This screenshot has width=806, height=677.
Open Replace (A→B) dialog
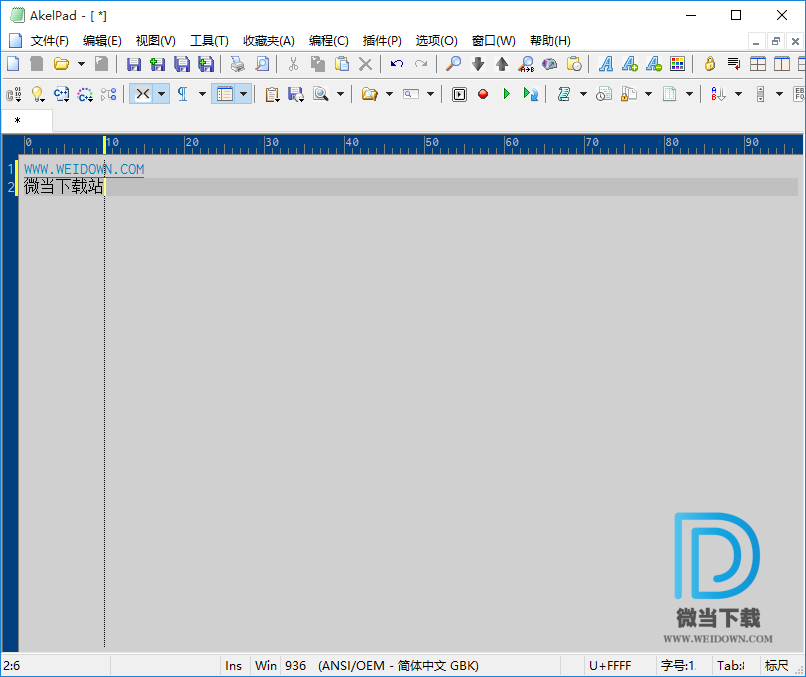point(526,64)
